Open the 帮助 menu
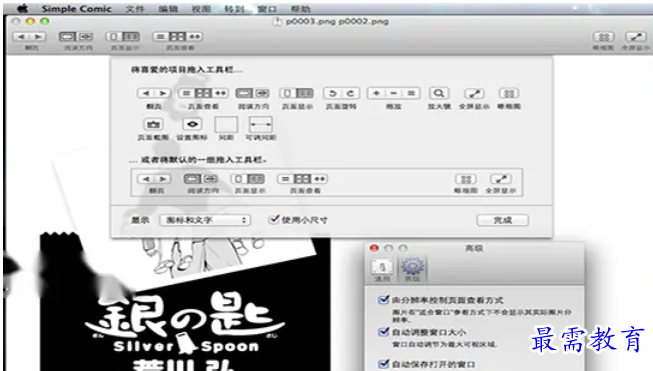Screen dimensions: 653x371 300,9
